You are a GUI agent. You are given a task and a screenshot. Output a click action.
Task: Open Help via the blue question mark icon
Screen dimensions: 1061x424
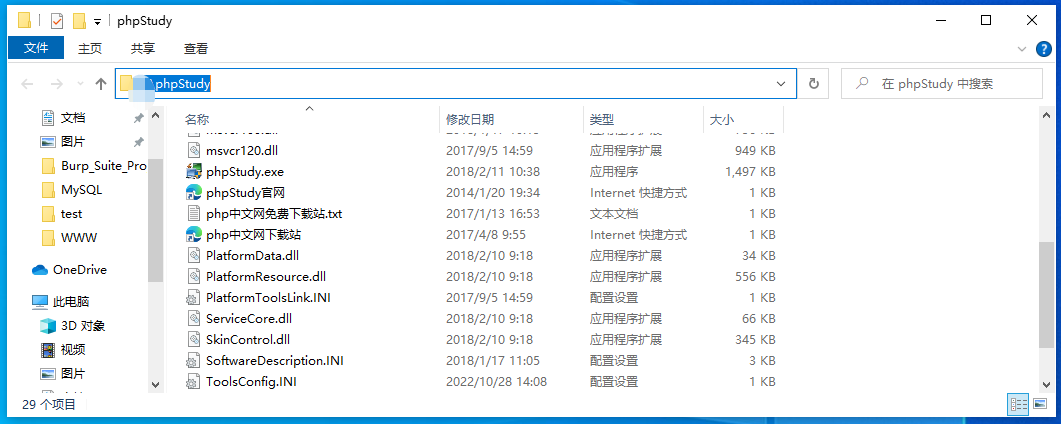1044,49
